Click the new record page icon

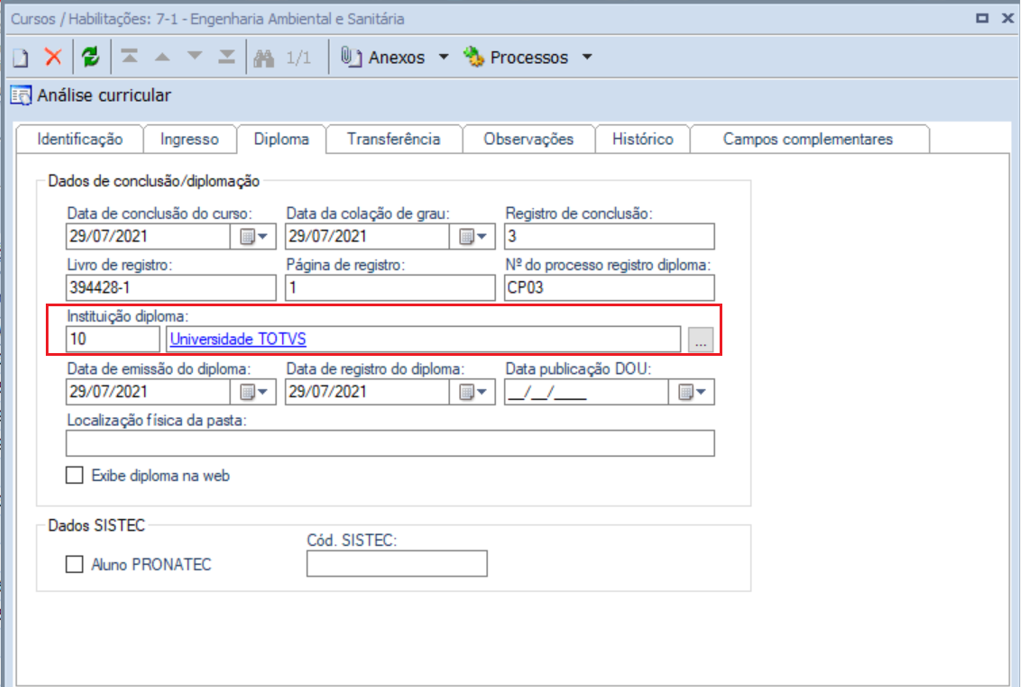pyautogui.click(x=20, y=58)
